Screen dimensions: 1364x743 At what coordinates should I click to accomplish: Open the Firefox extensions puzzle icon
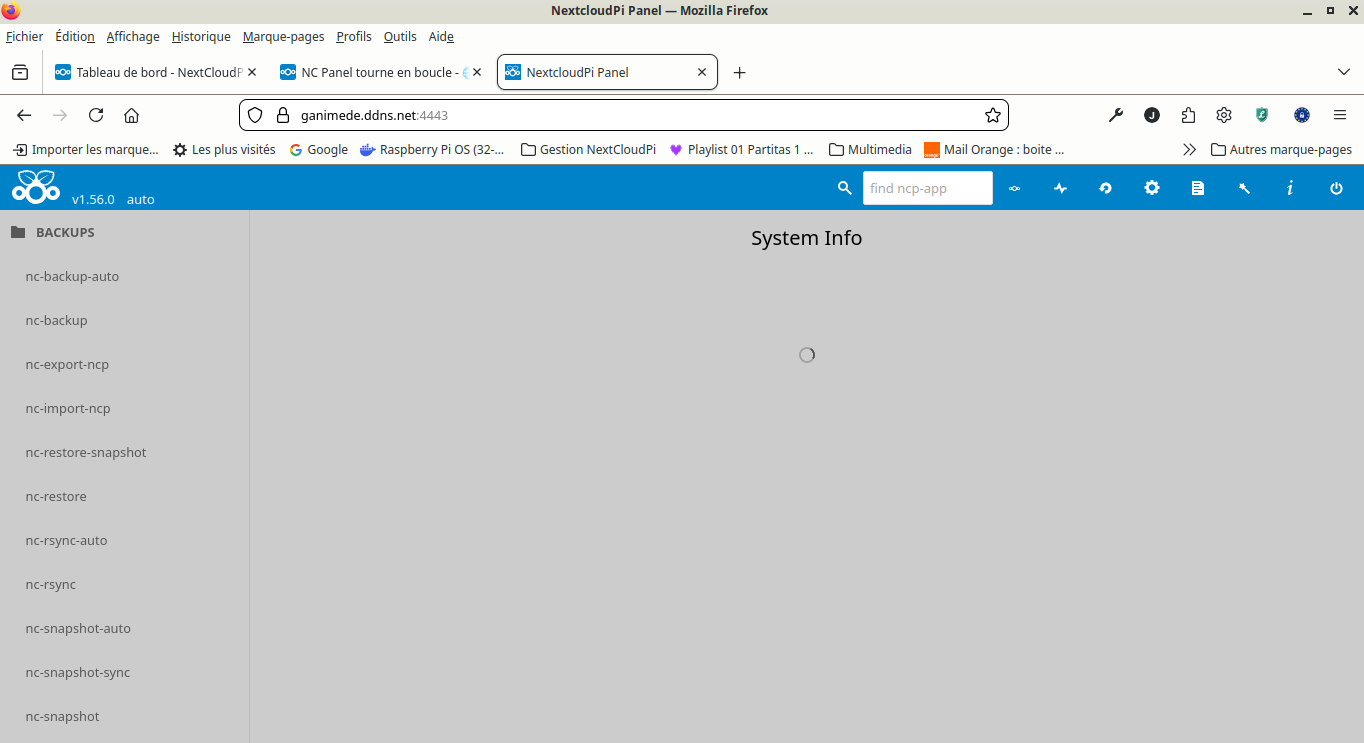click(x=1188, y=115)
